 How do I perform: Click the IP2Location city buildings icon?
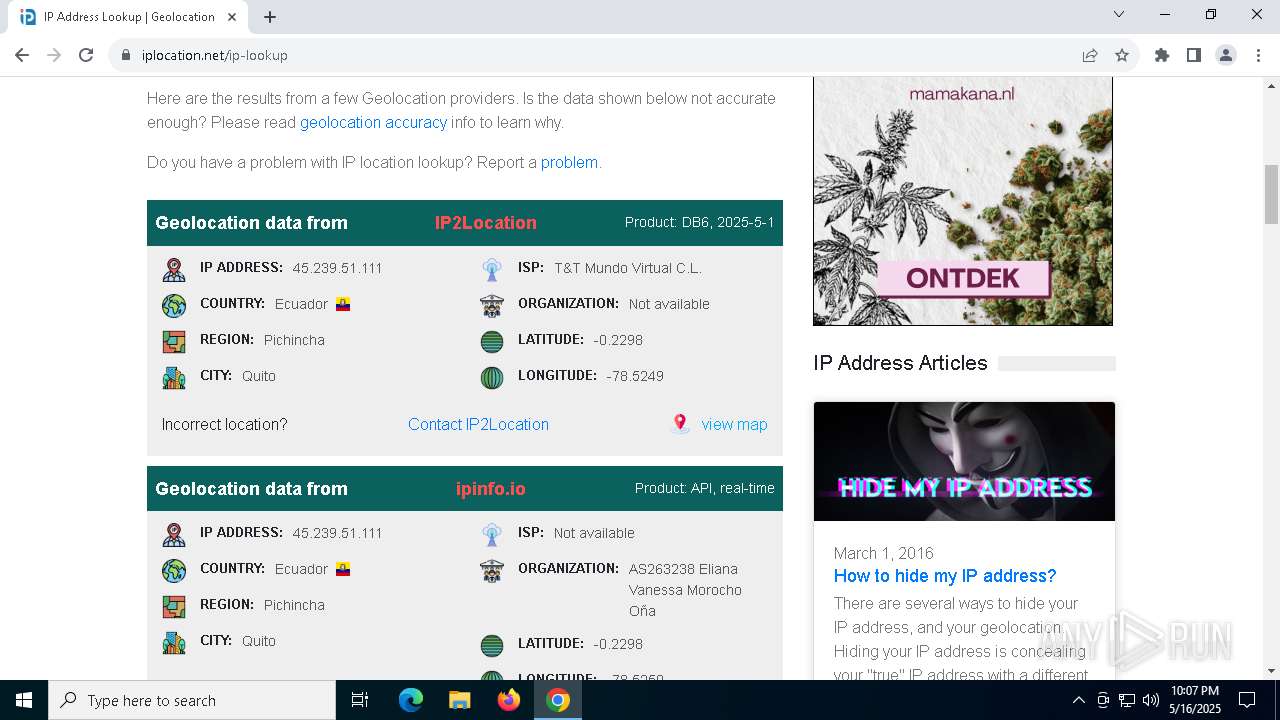(x=174, y=377)
